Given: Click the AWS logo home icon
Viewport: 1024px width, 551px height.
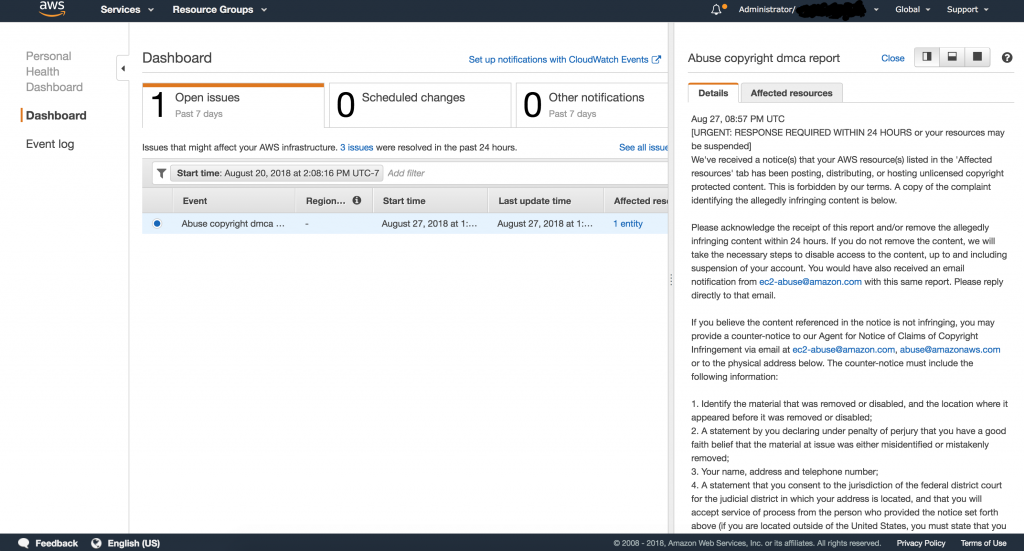Looking at the screenshot, I should 52,8.
